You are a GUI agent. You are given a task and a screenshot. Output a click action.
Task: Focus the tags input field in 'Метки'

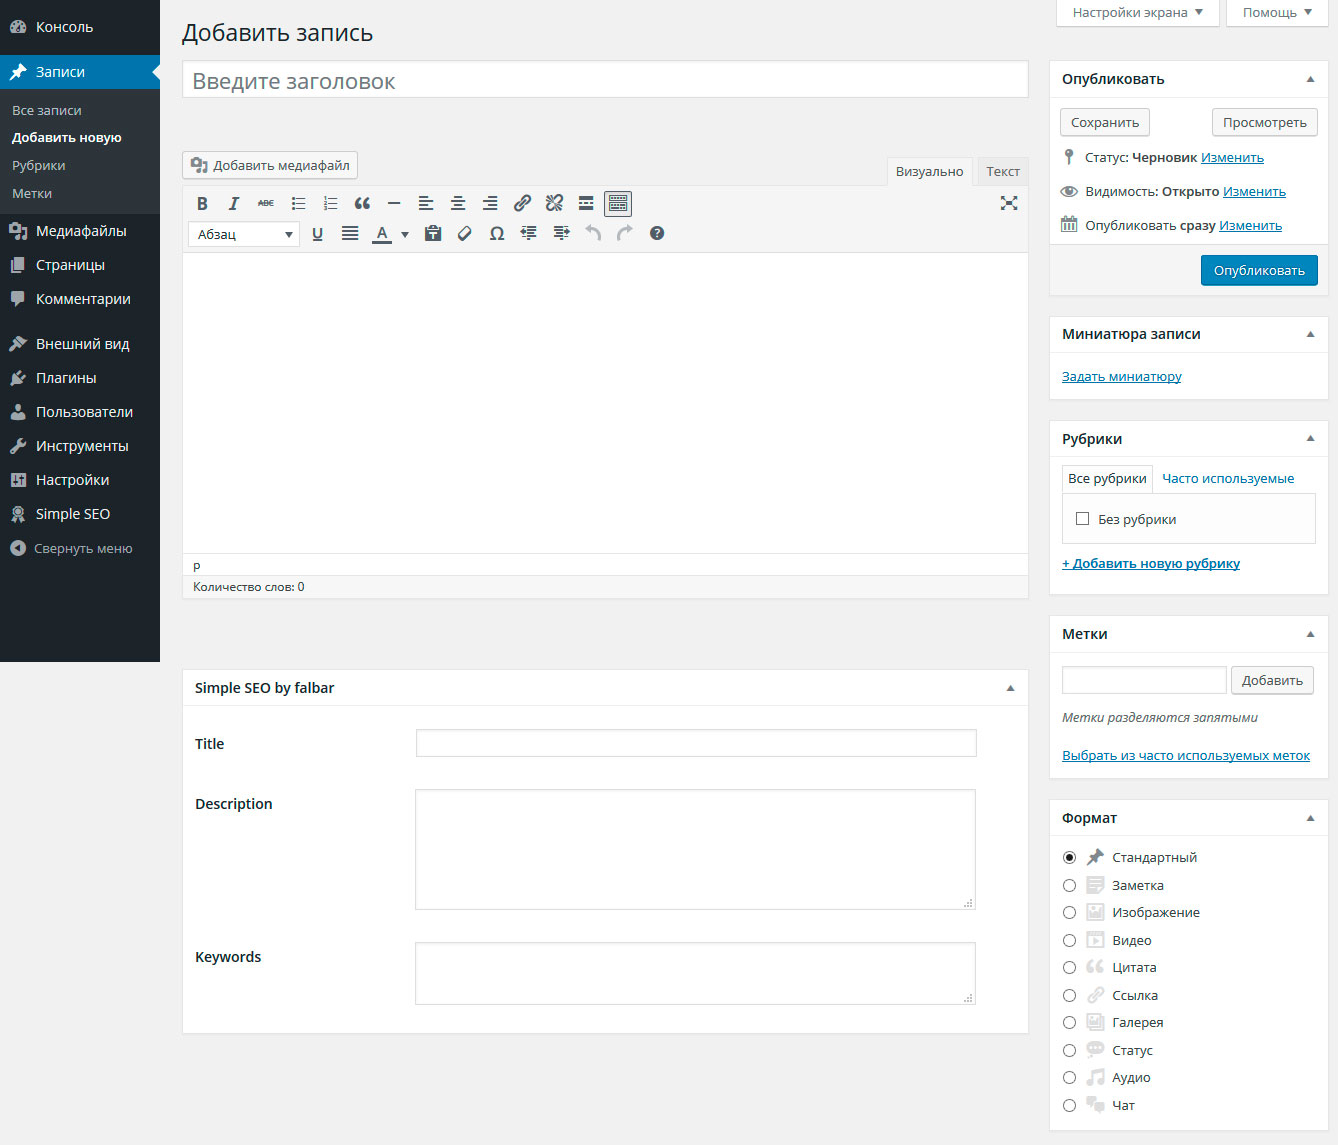(1144, 680)
